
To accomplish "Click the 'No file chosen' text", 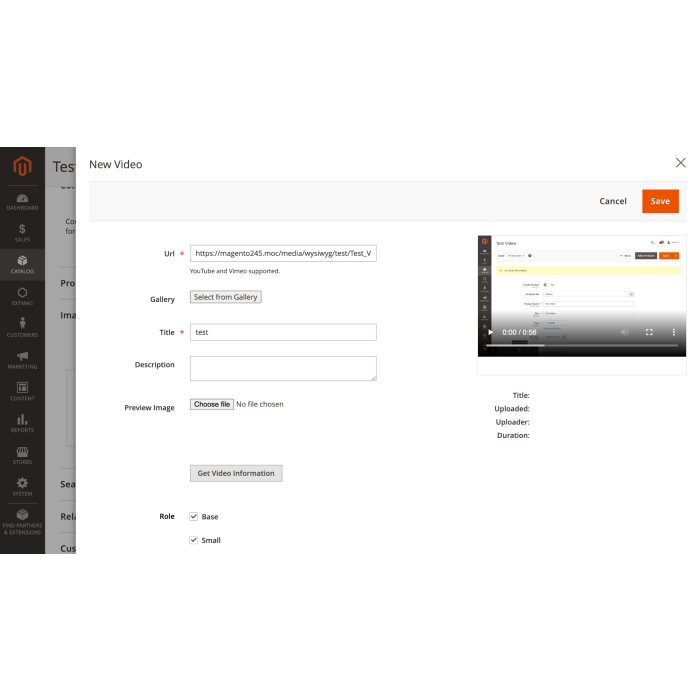I will (260, 404).
